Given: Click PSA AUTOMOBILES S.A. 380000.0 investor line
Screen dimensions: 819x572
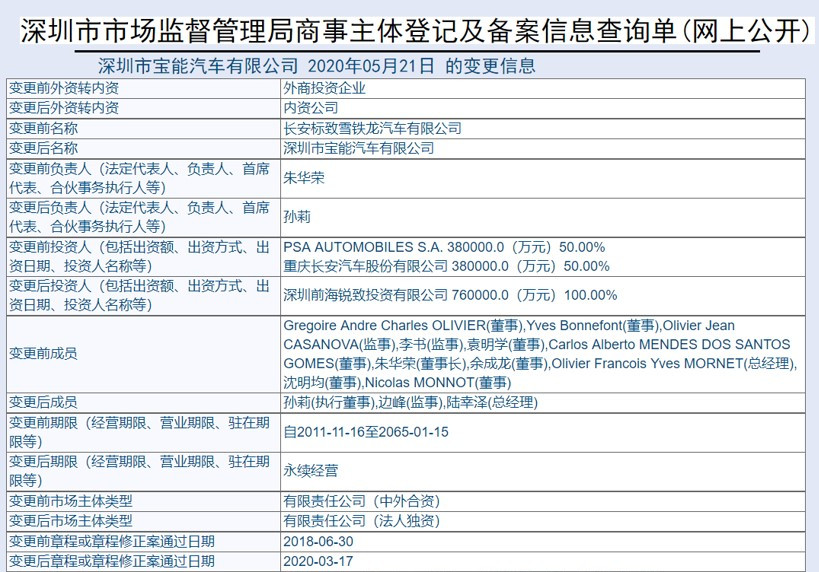Looking at the screenshot, I should (x=444, y=247).
